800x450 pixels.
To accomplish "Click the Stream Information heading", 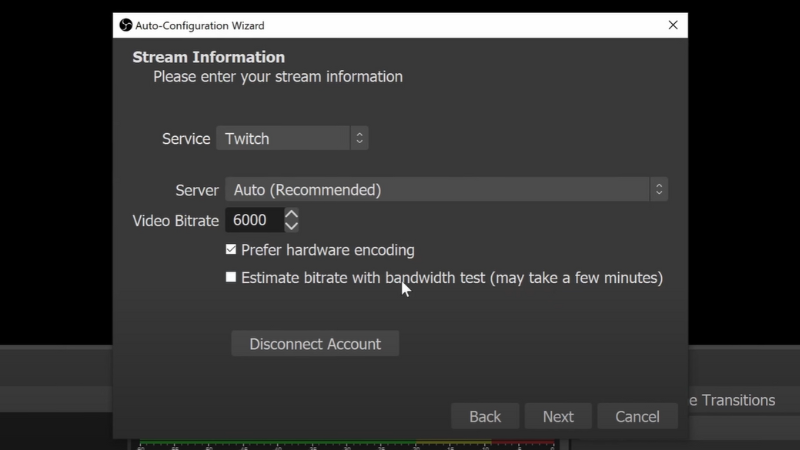I will [x=209, y=57].
